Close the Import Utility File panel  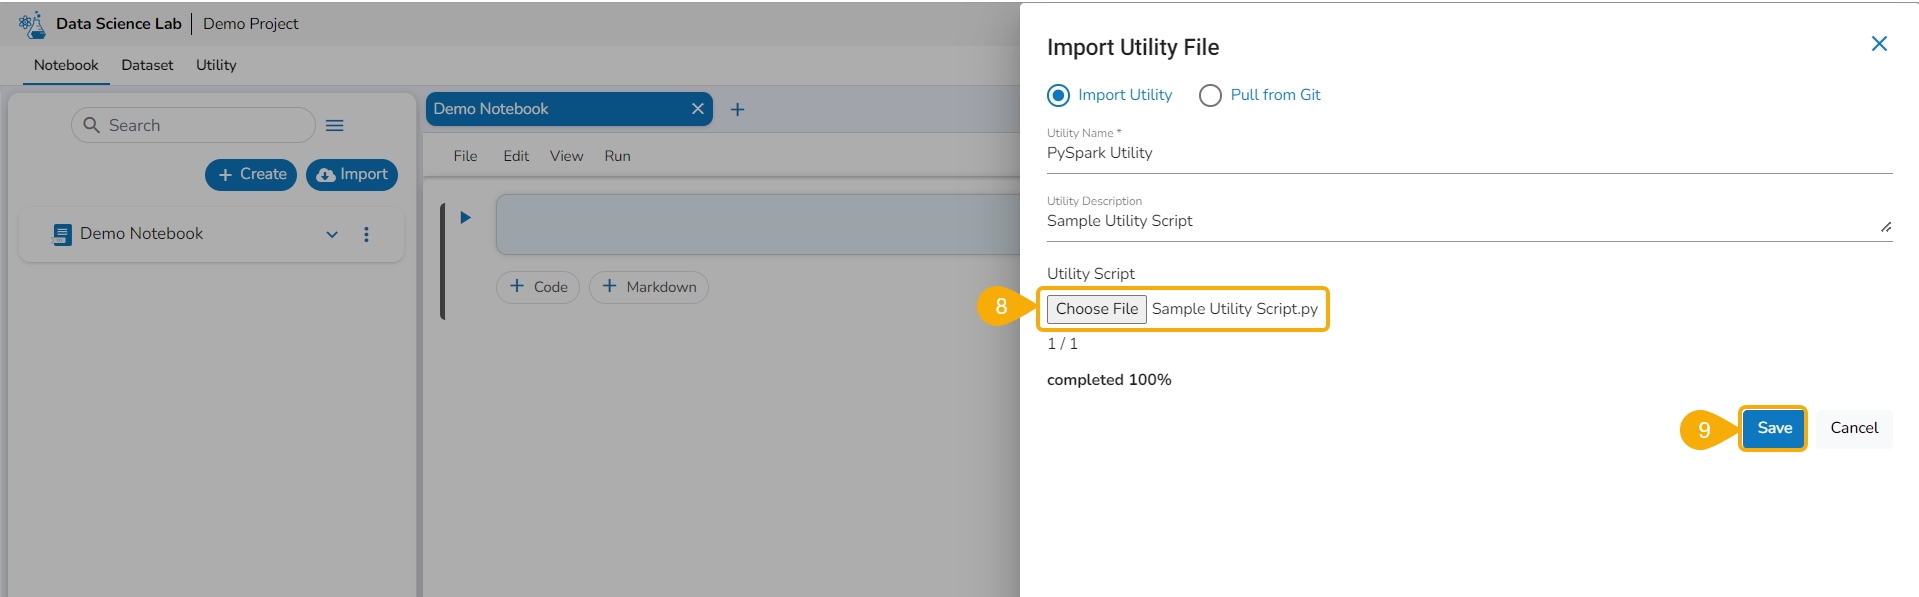point(1878,44)
